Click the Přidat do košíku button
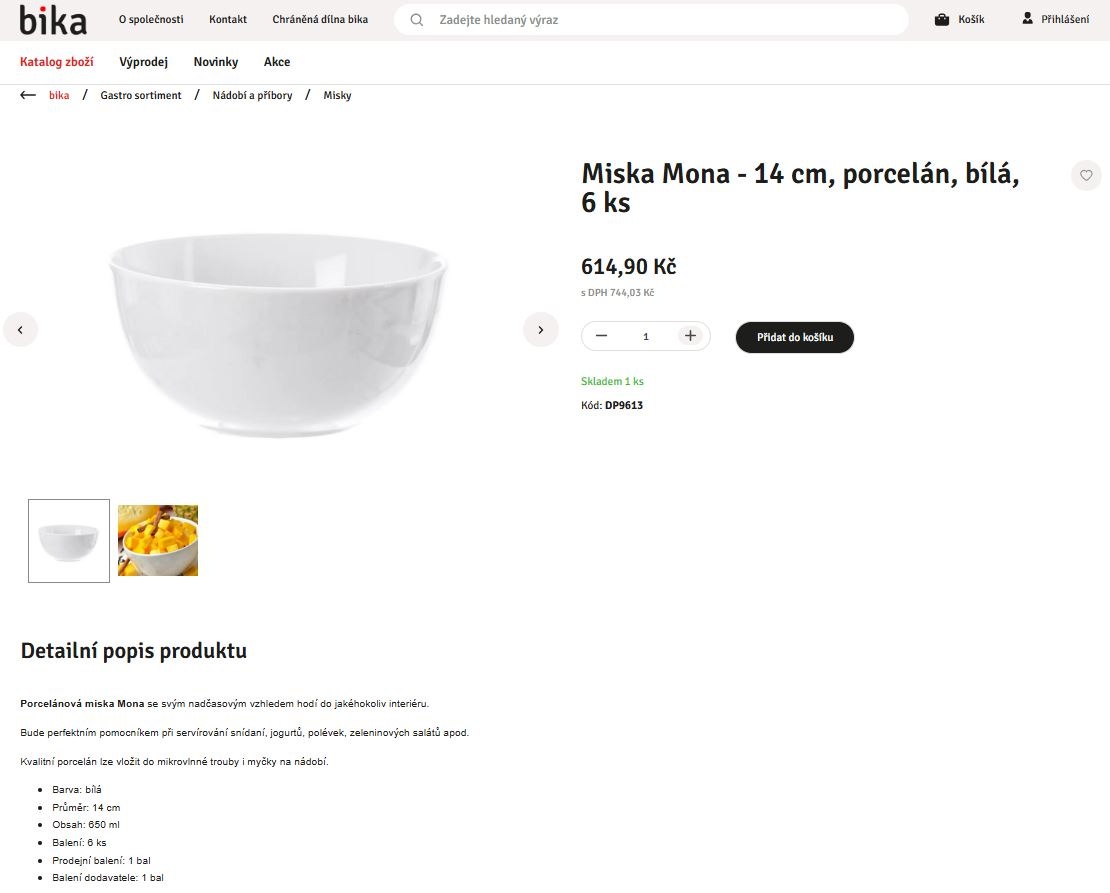Image resolution: width=1110 pixels, height=893 pixels. coord(794,337)
